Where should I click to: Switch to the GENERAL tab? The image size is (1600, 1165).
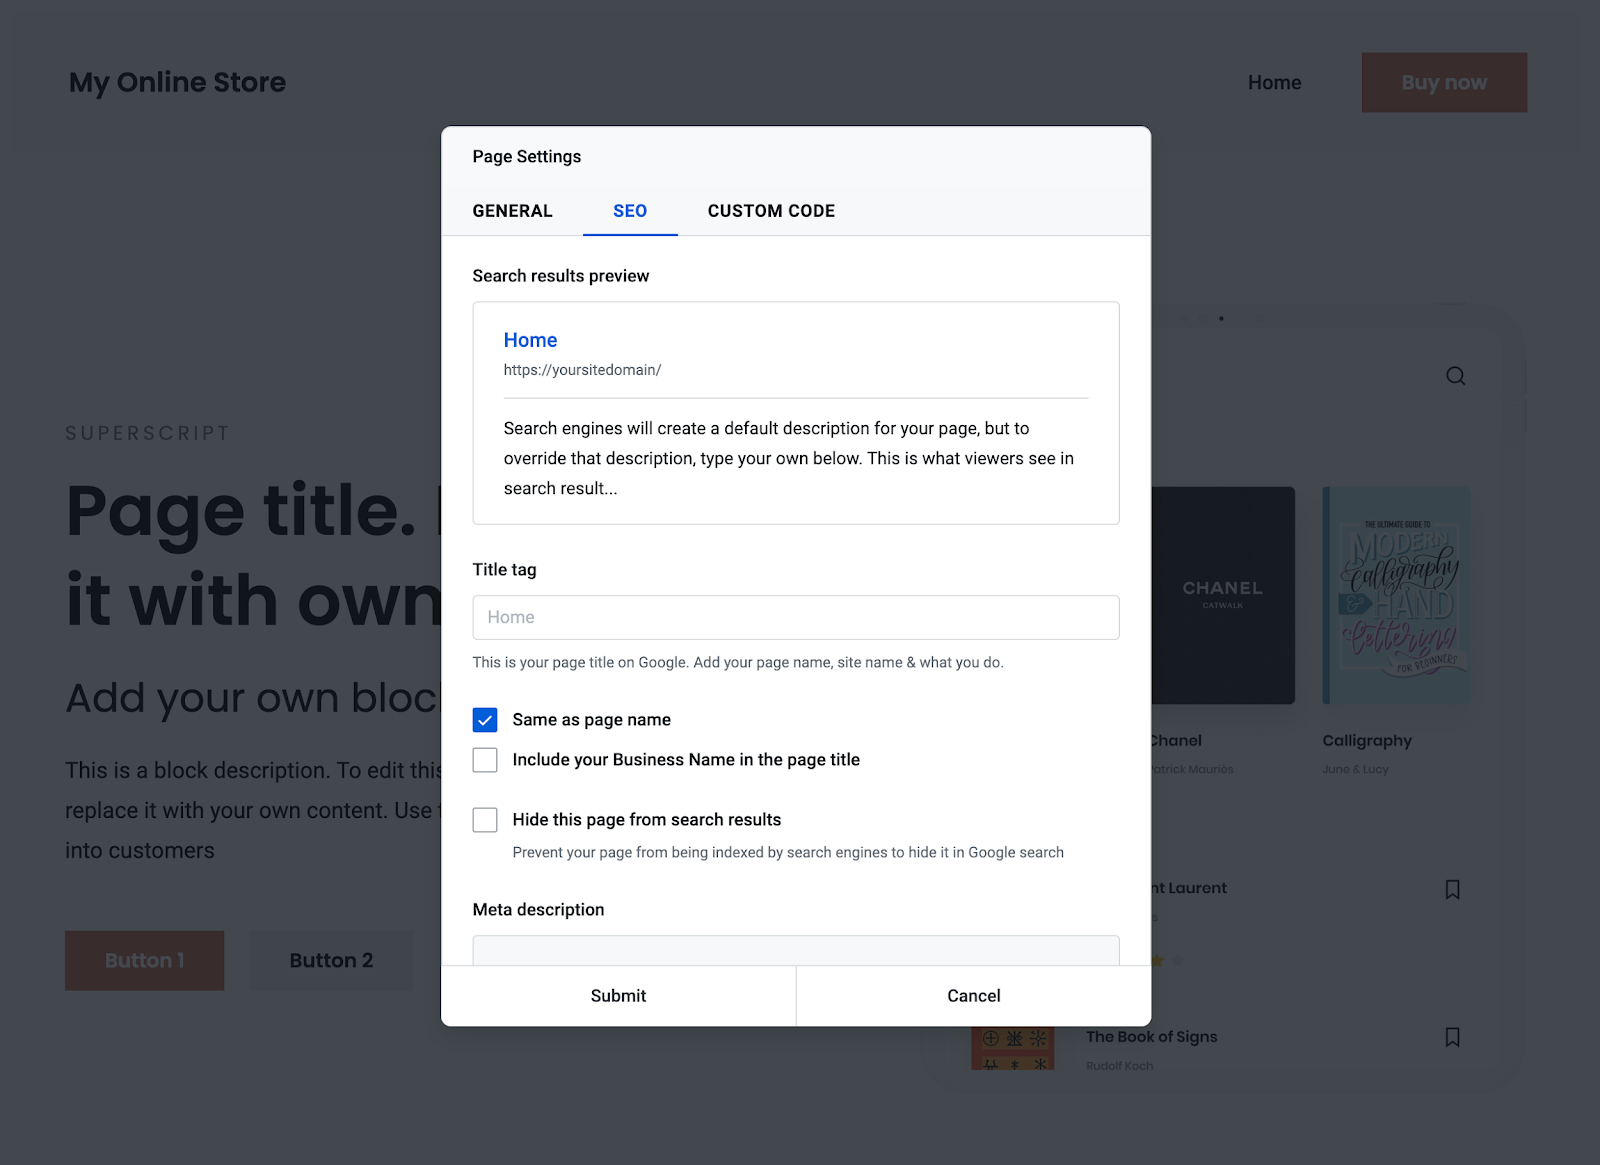513,211
